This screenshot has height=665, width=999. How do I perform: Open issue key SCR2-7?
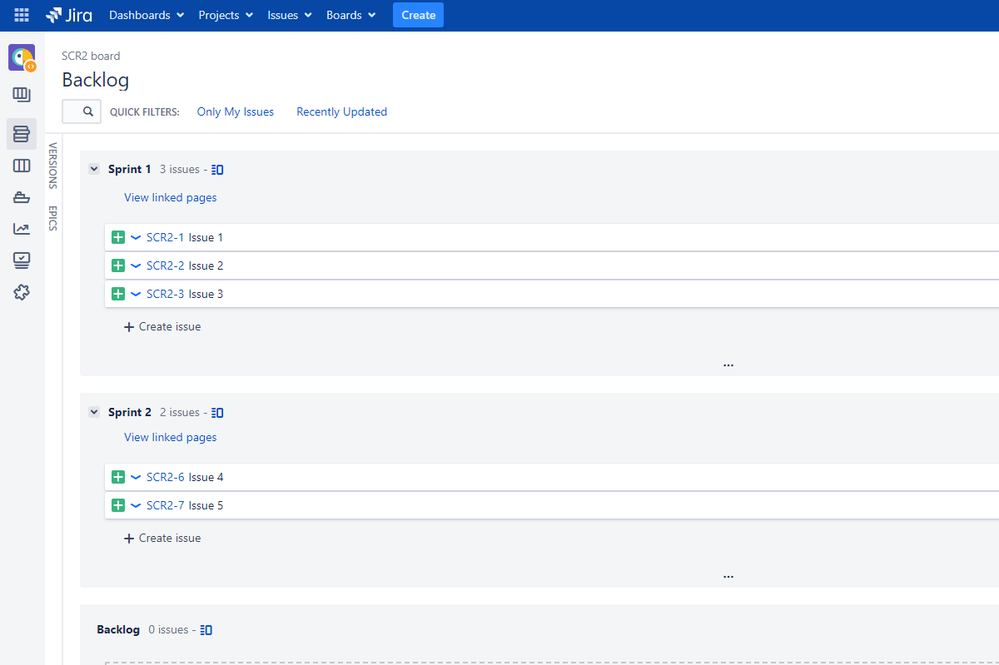point(165,505)
